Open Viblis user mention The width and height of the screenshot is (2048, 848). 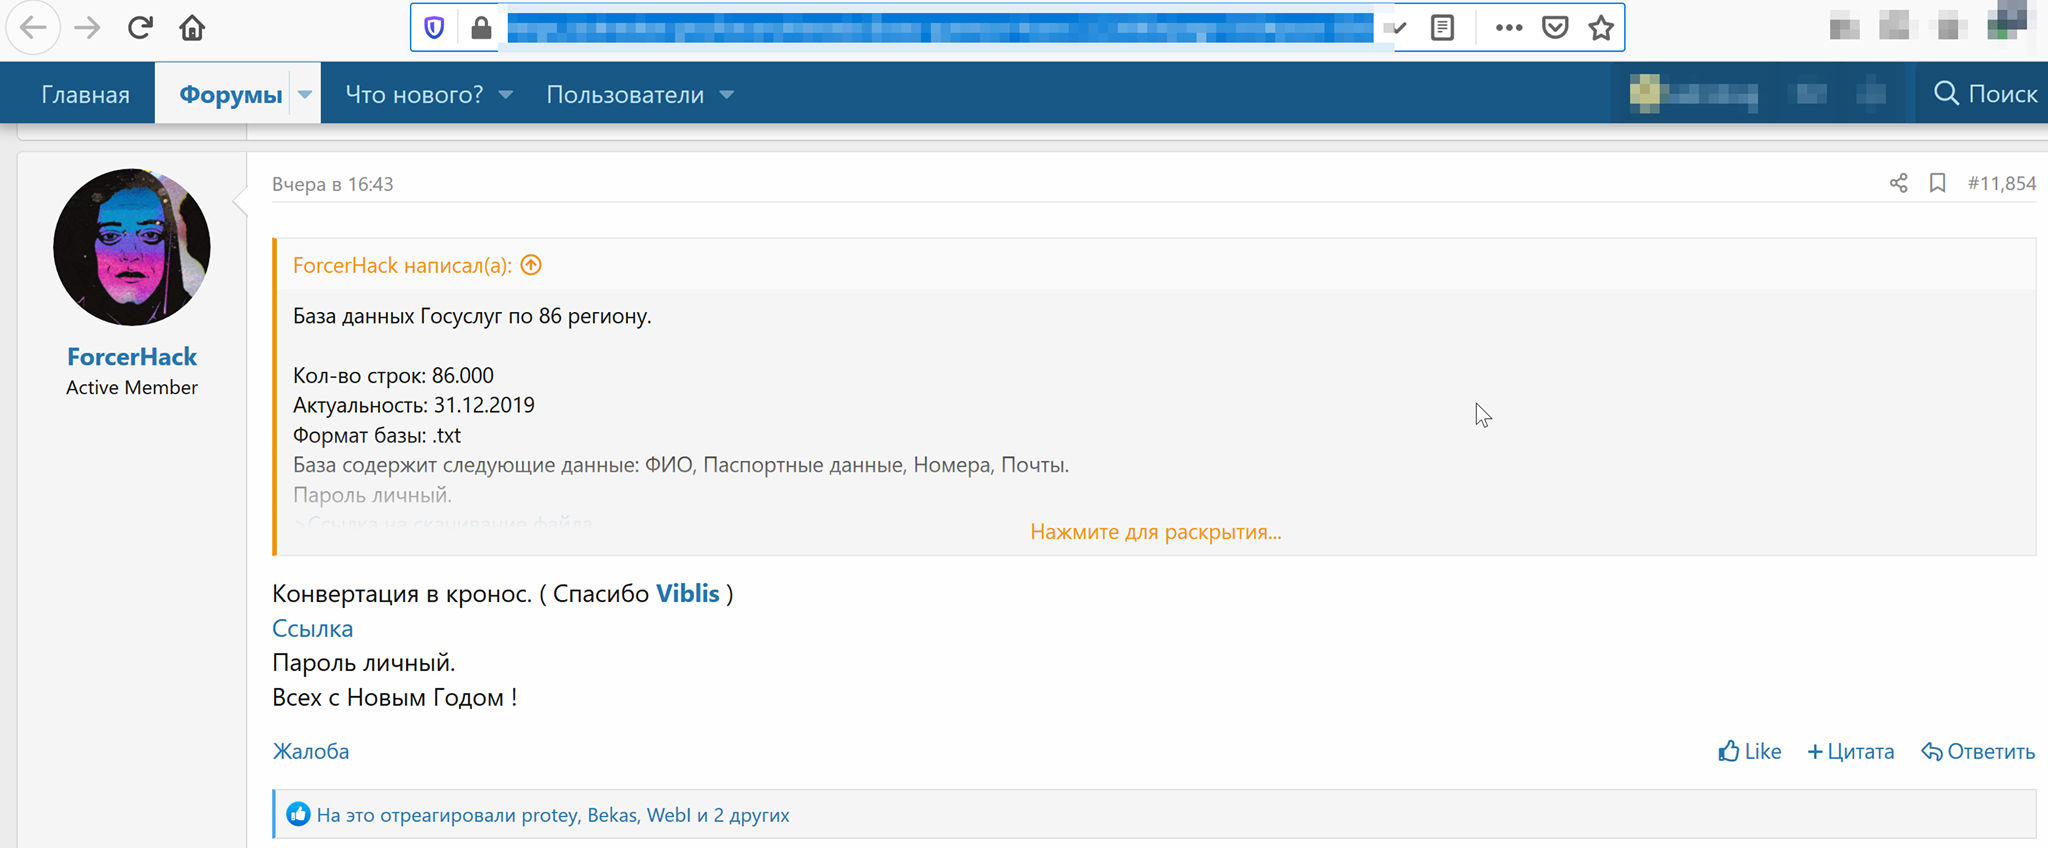click(688, 593)
